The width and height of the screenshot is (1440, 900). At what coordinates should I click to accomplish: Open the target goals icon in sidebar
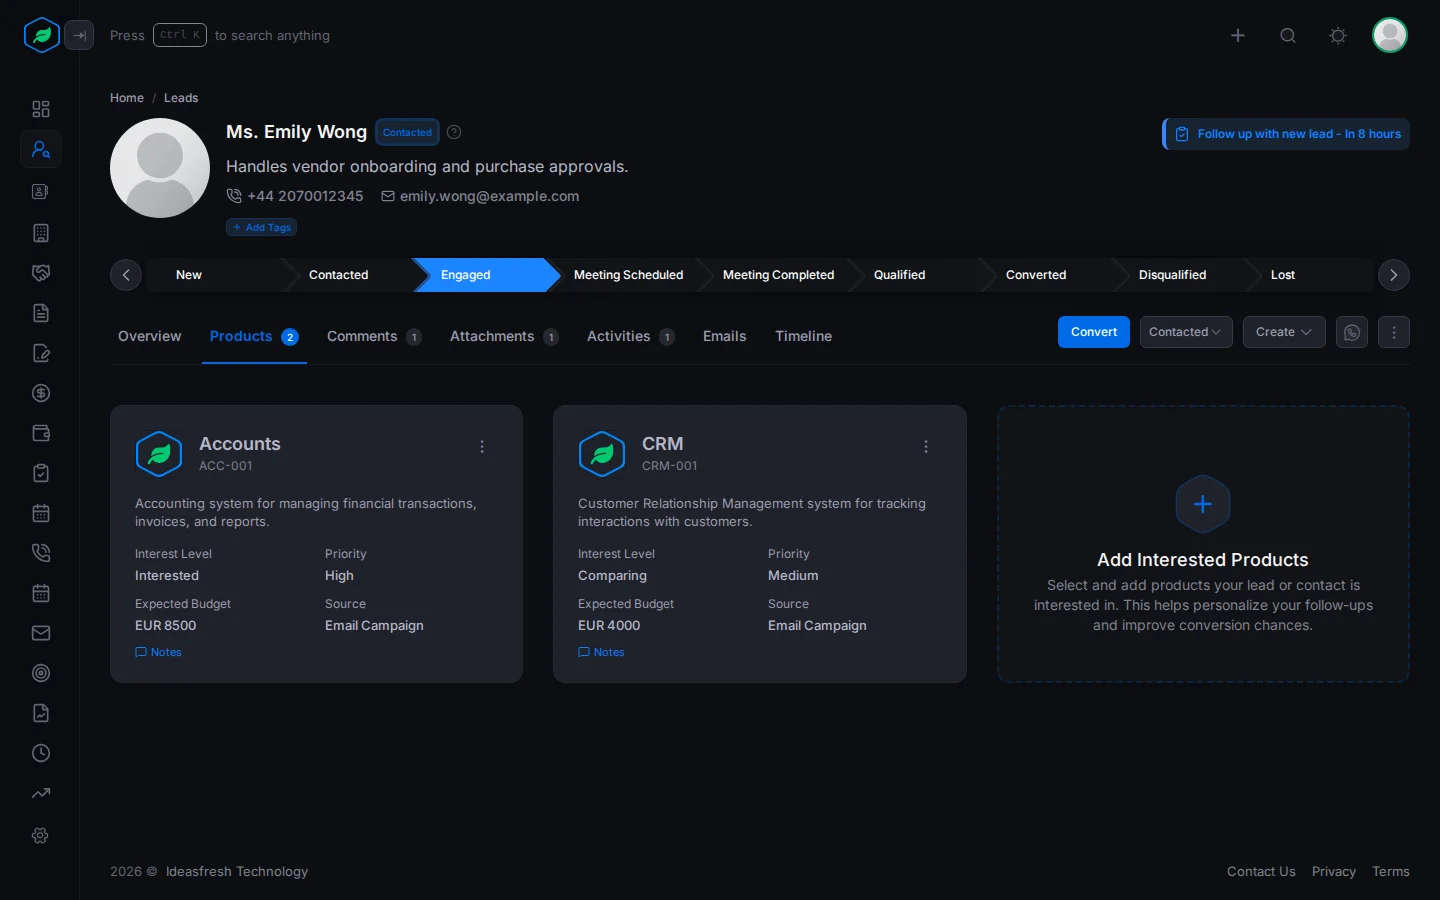[41, 673]
